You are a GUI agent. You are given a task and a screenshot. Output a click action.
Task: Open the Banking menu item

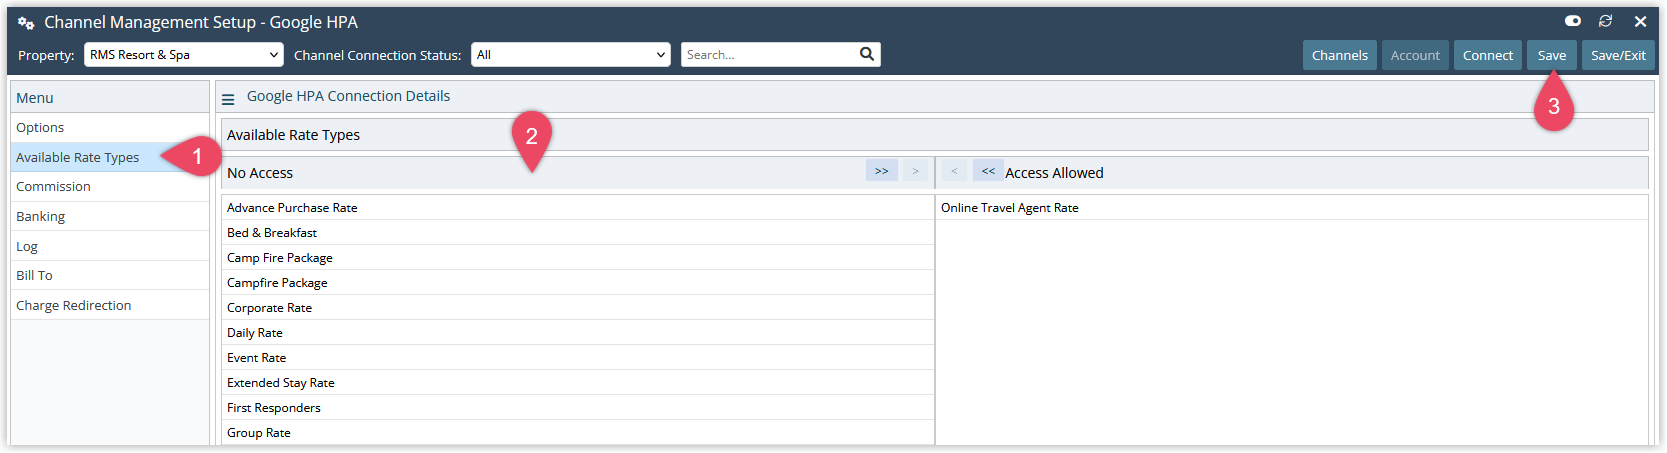[x=110, y=216]
